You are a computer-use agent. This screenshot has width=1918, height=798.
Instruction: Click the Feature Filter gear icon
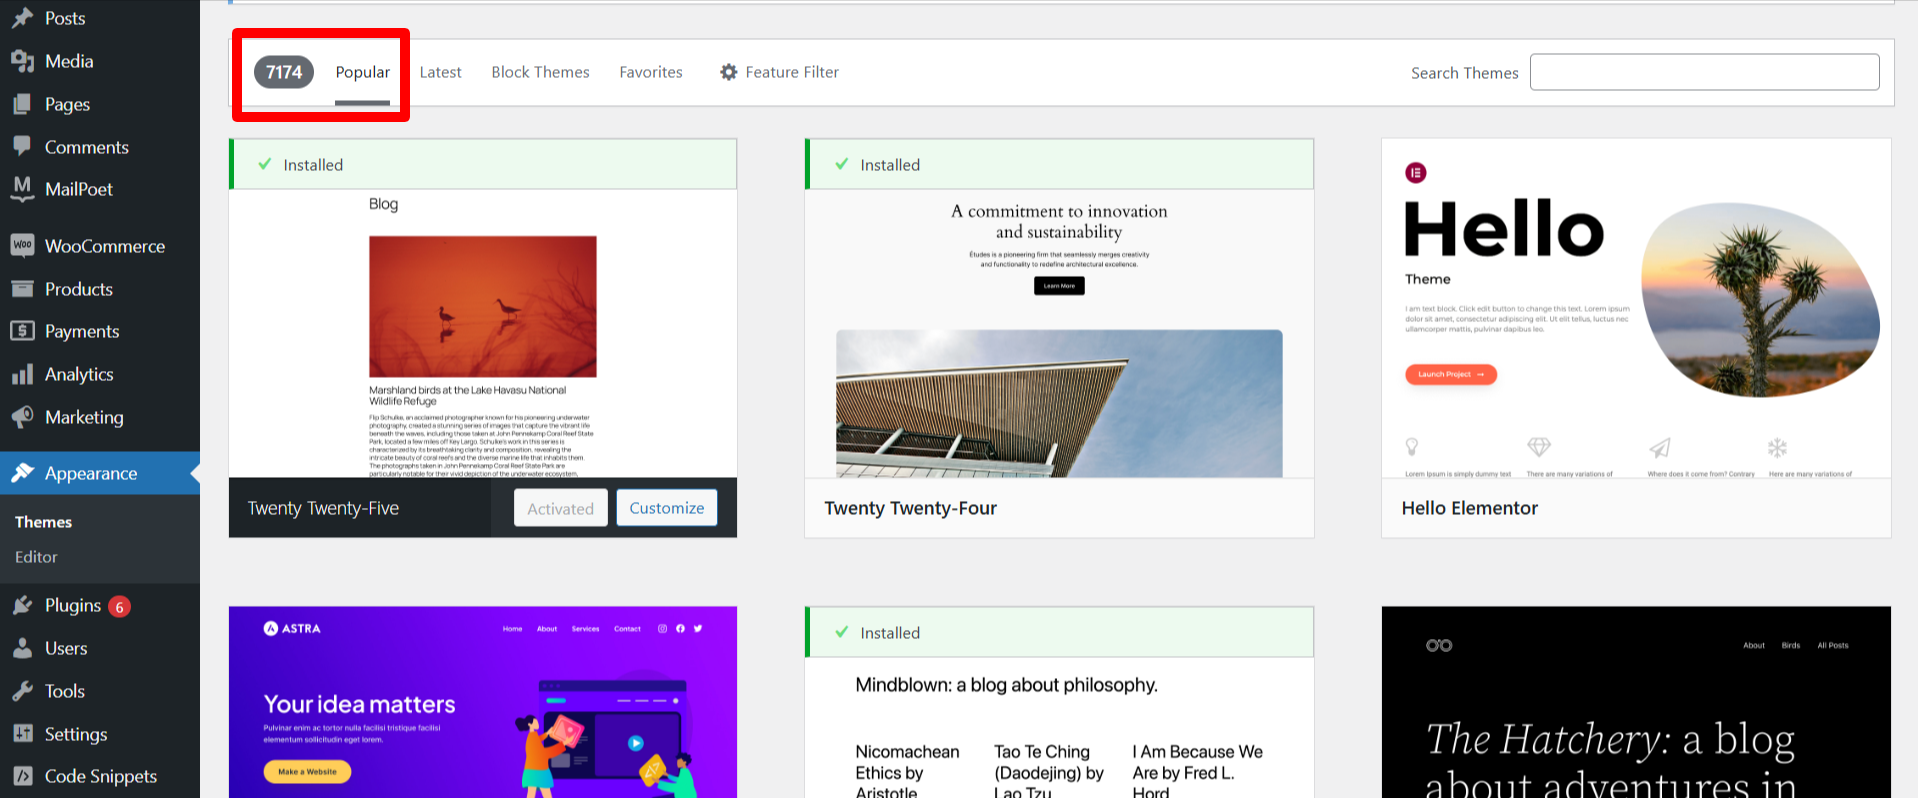[x=729, y=72]
